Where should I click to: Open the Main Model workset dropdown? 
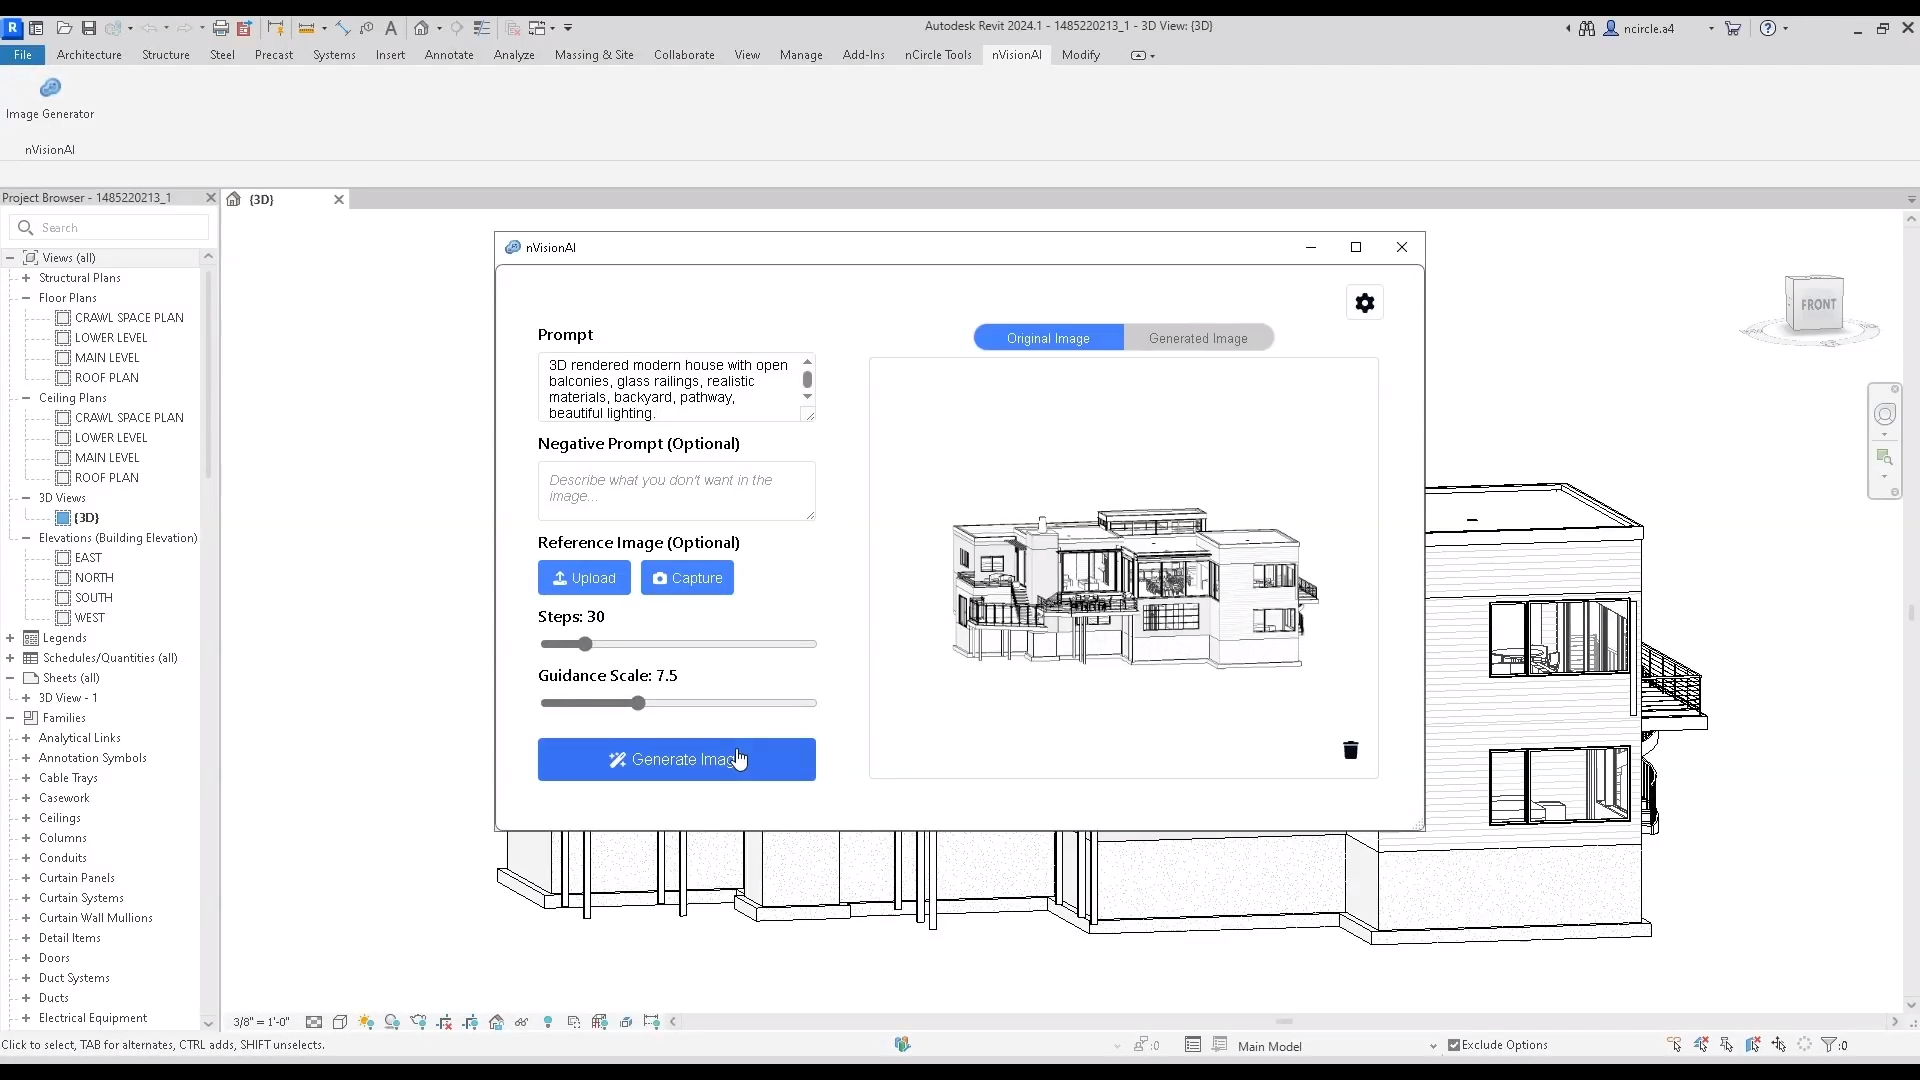1433,1046
